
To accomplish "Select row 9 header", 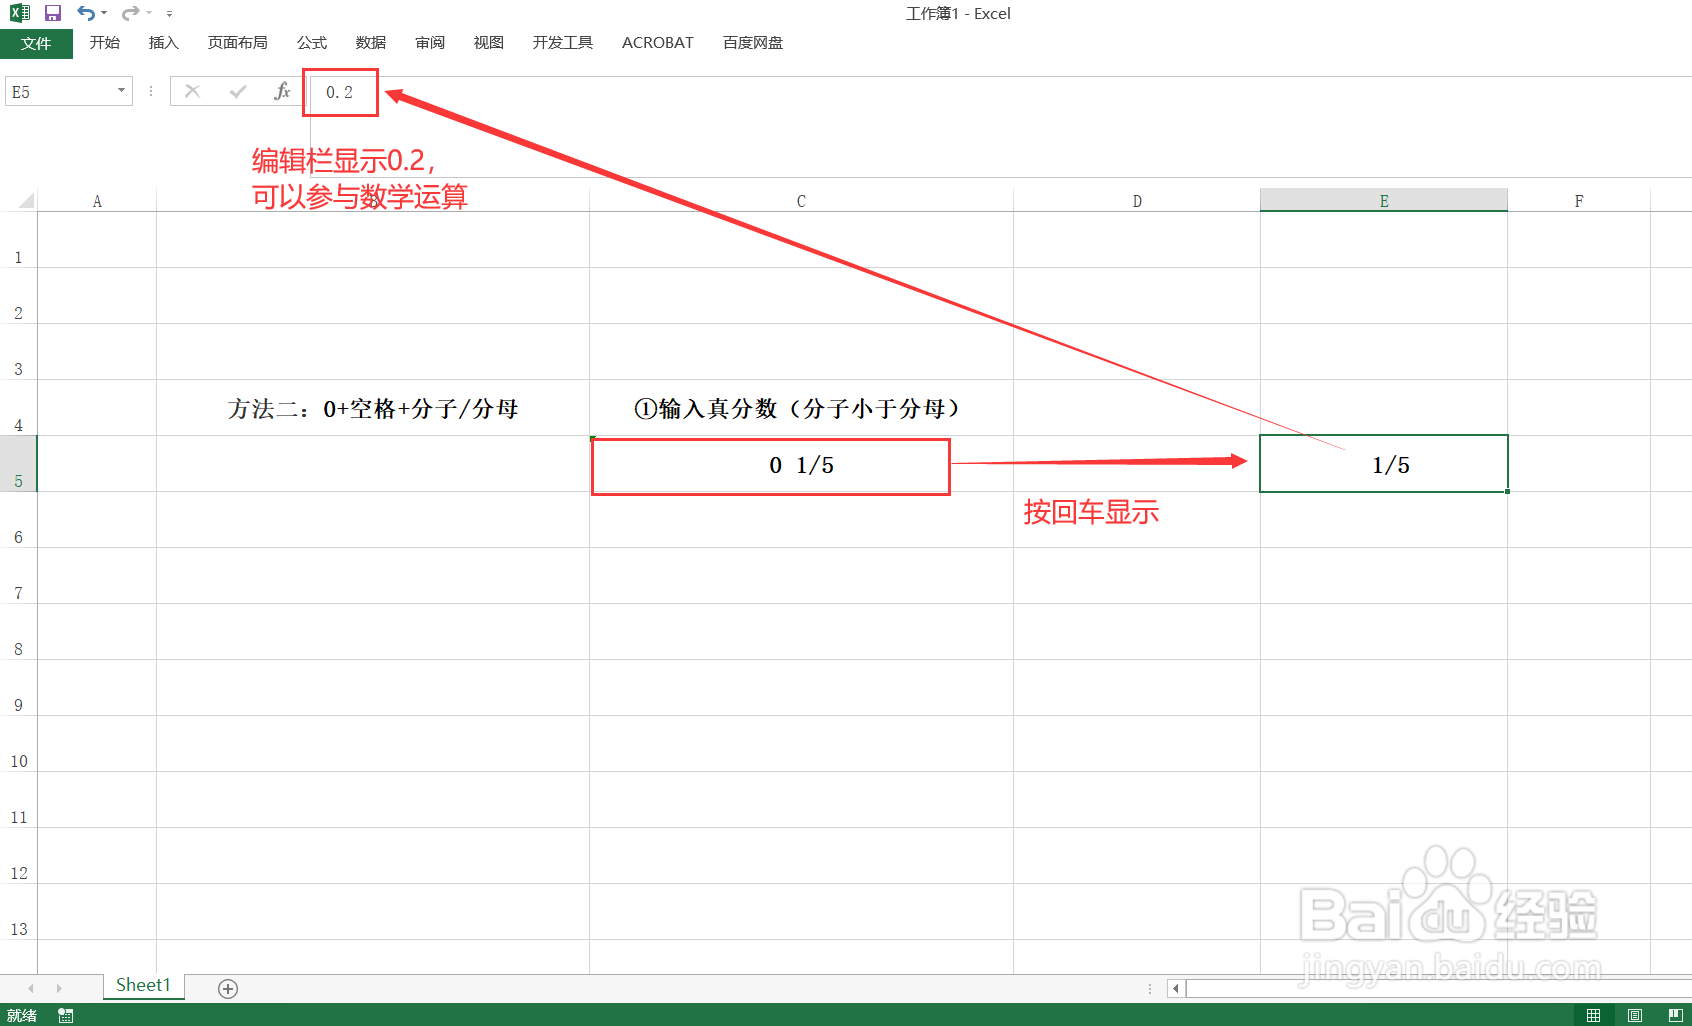I will tap(18, 688).
